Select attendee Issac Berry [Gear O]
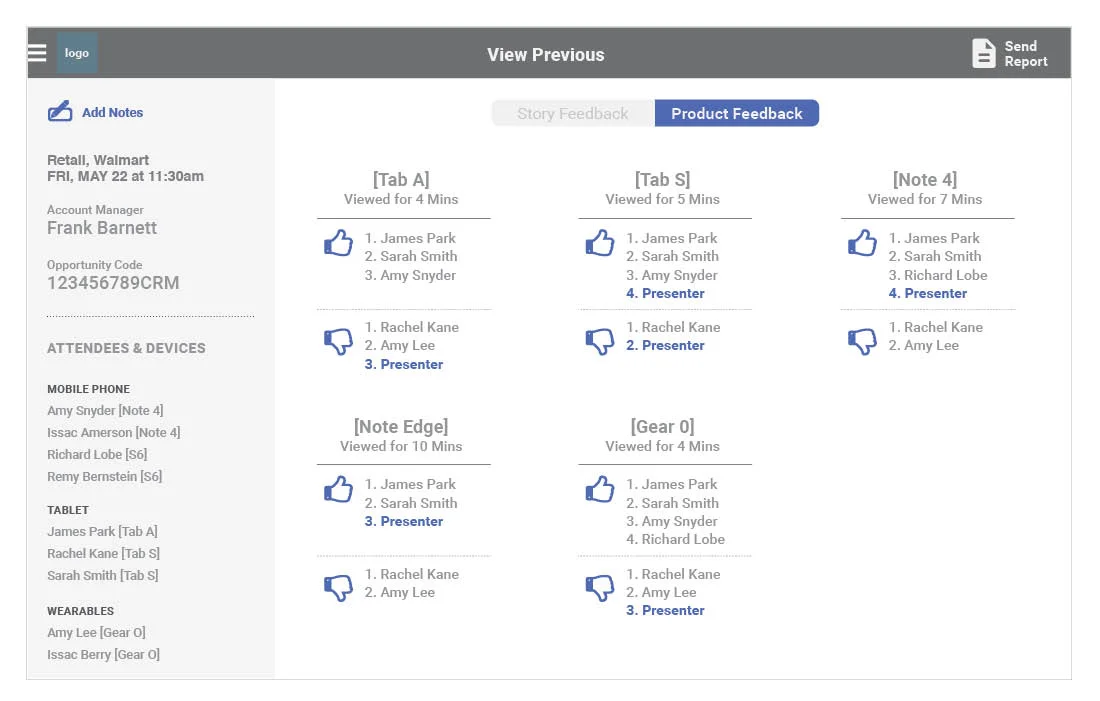 pyautogui.click(x=103, y=655)
